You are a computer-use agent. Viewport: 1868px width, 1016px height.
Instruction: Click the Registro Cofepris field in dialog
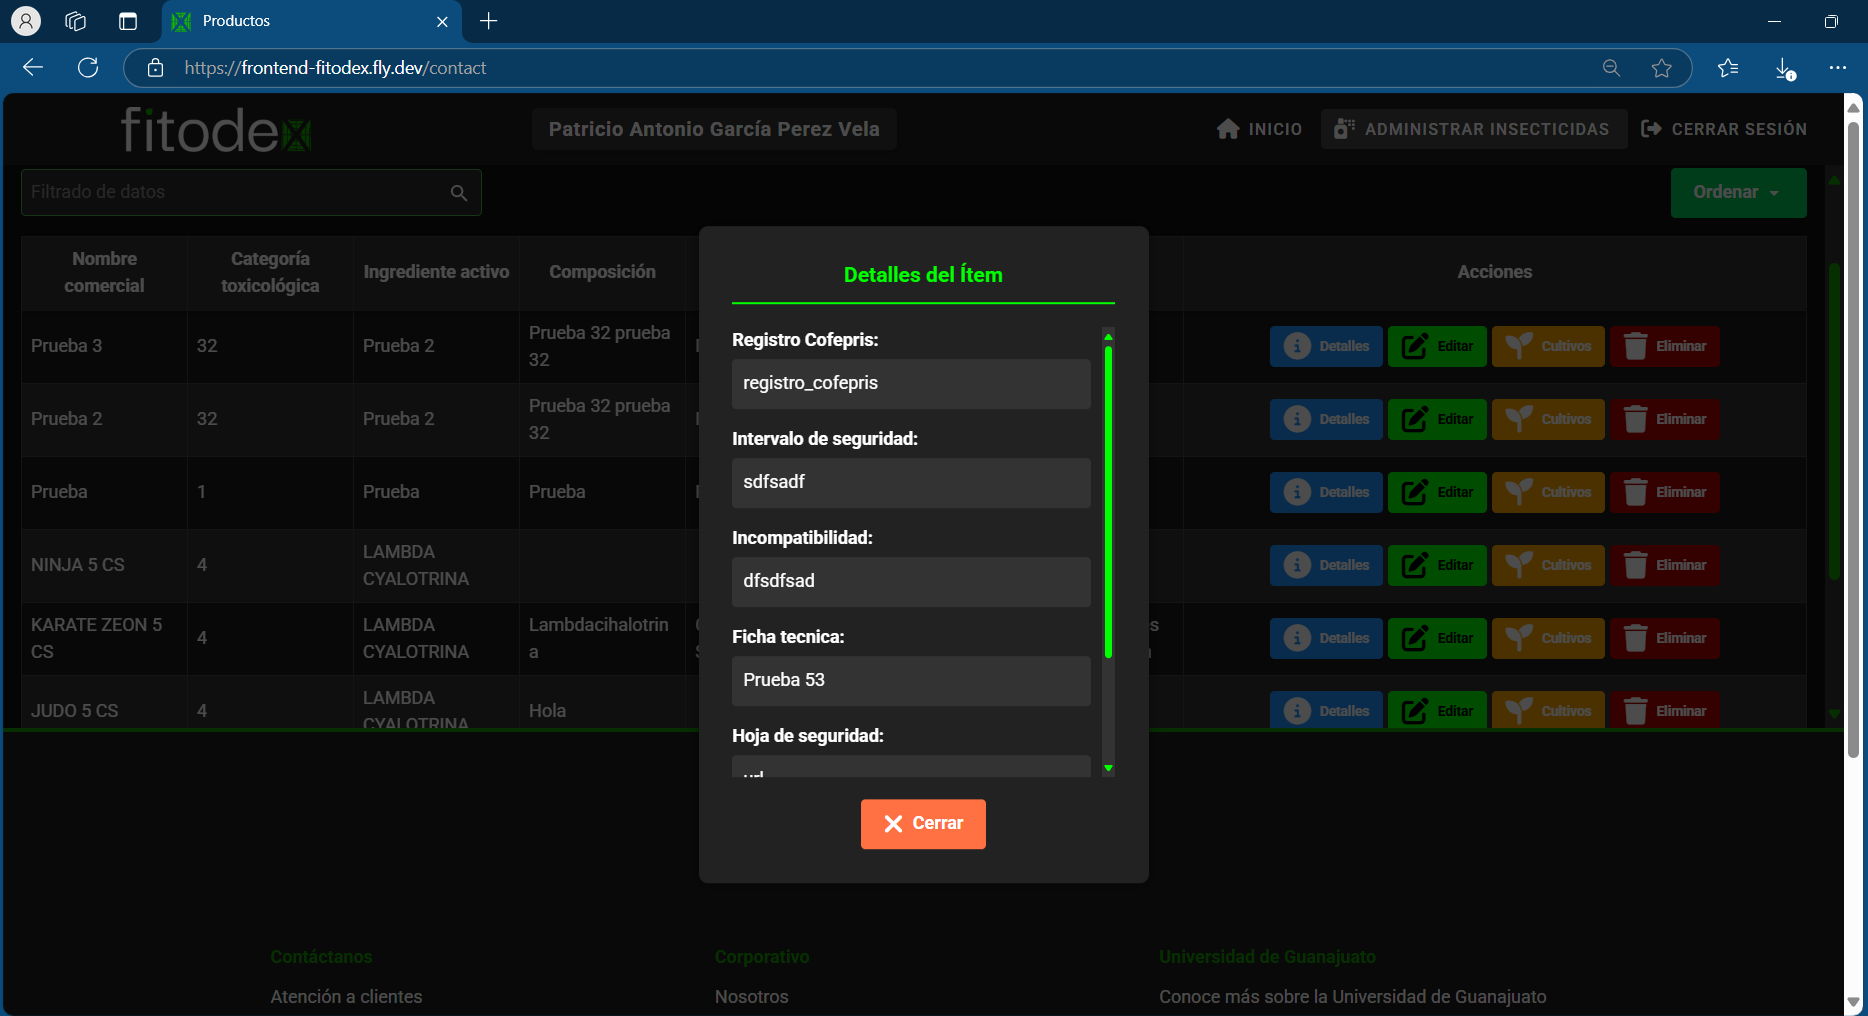pyautogui.click(x=911, y=383)
